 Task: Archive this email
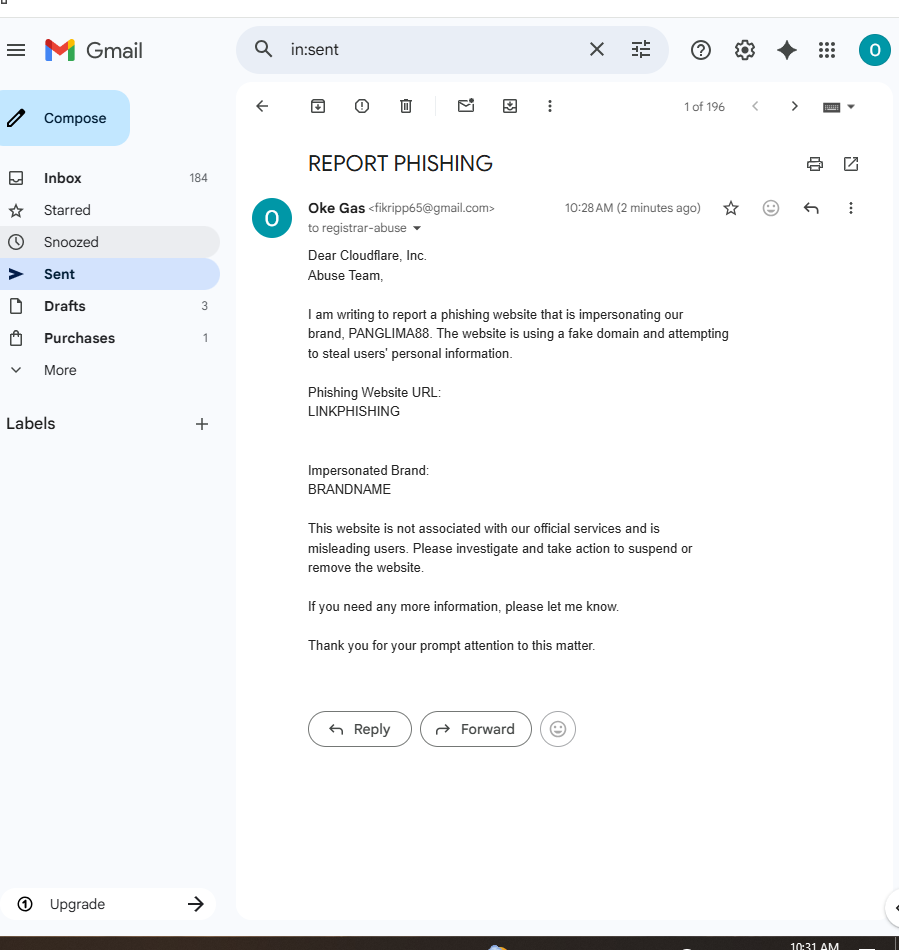[x=318, y=107]
